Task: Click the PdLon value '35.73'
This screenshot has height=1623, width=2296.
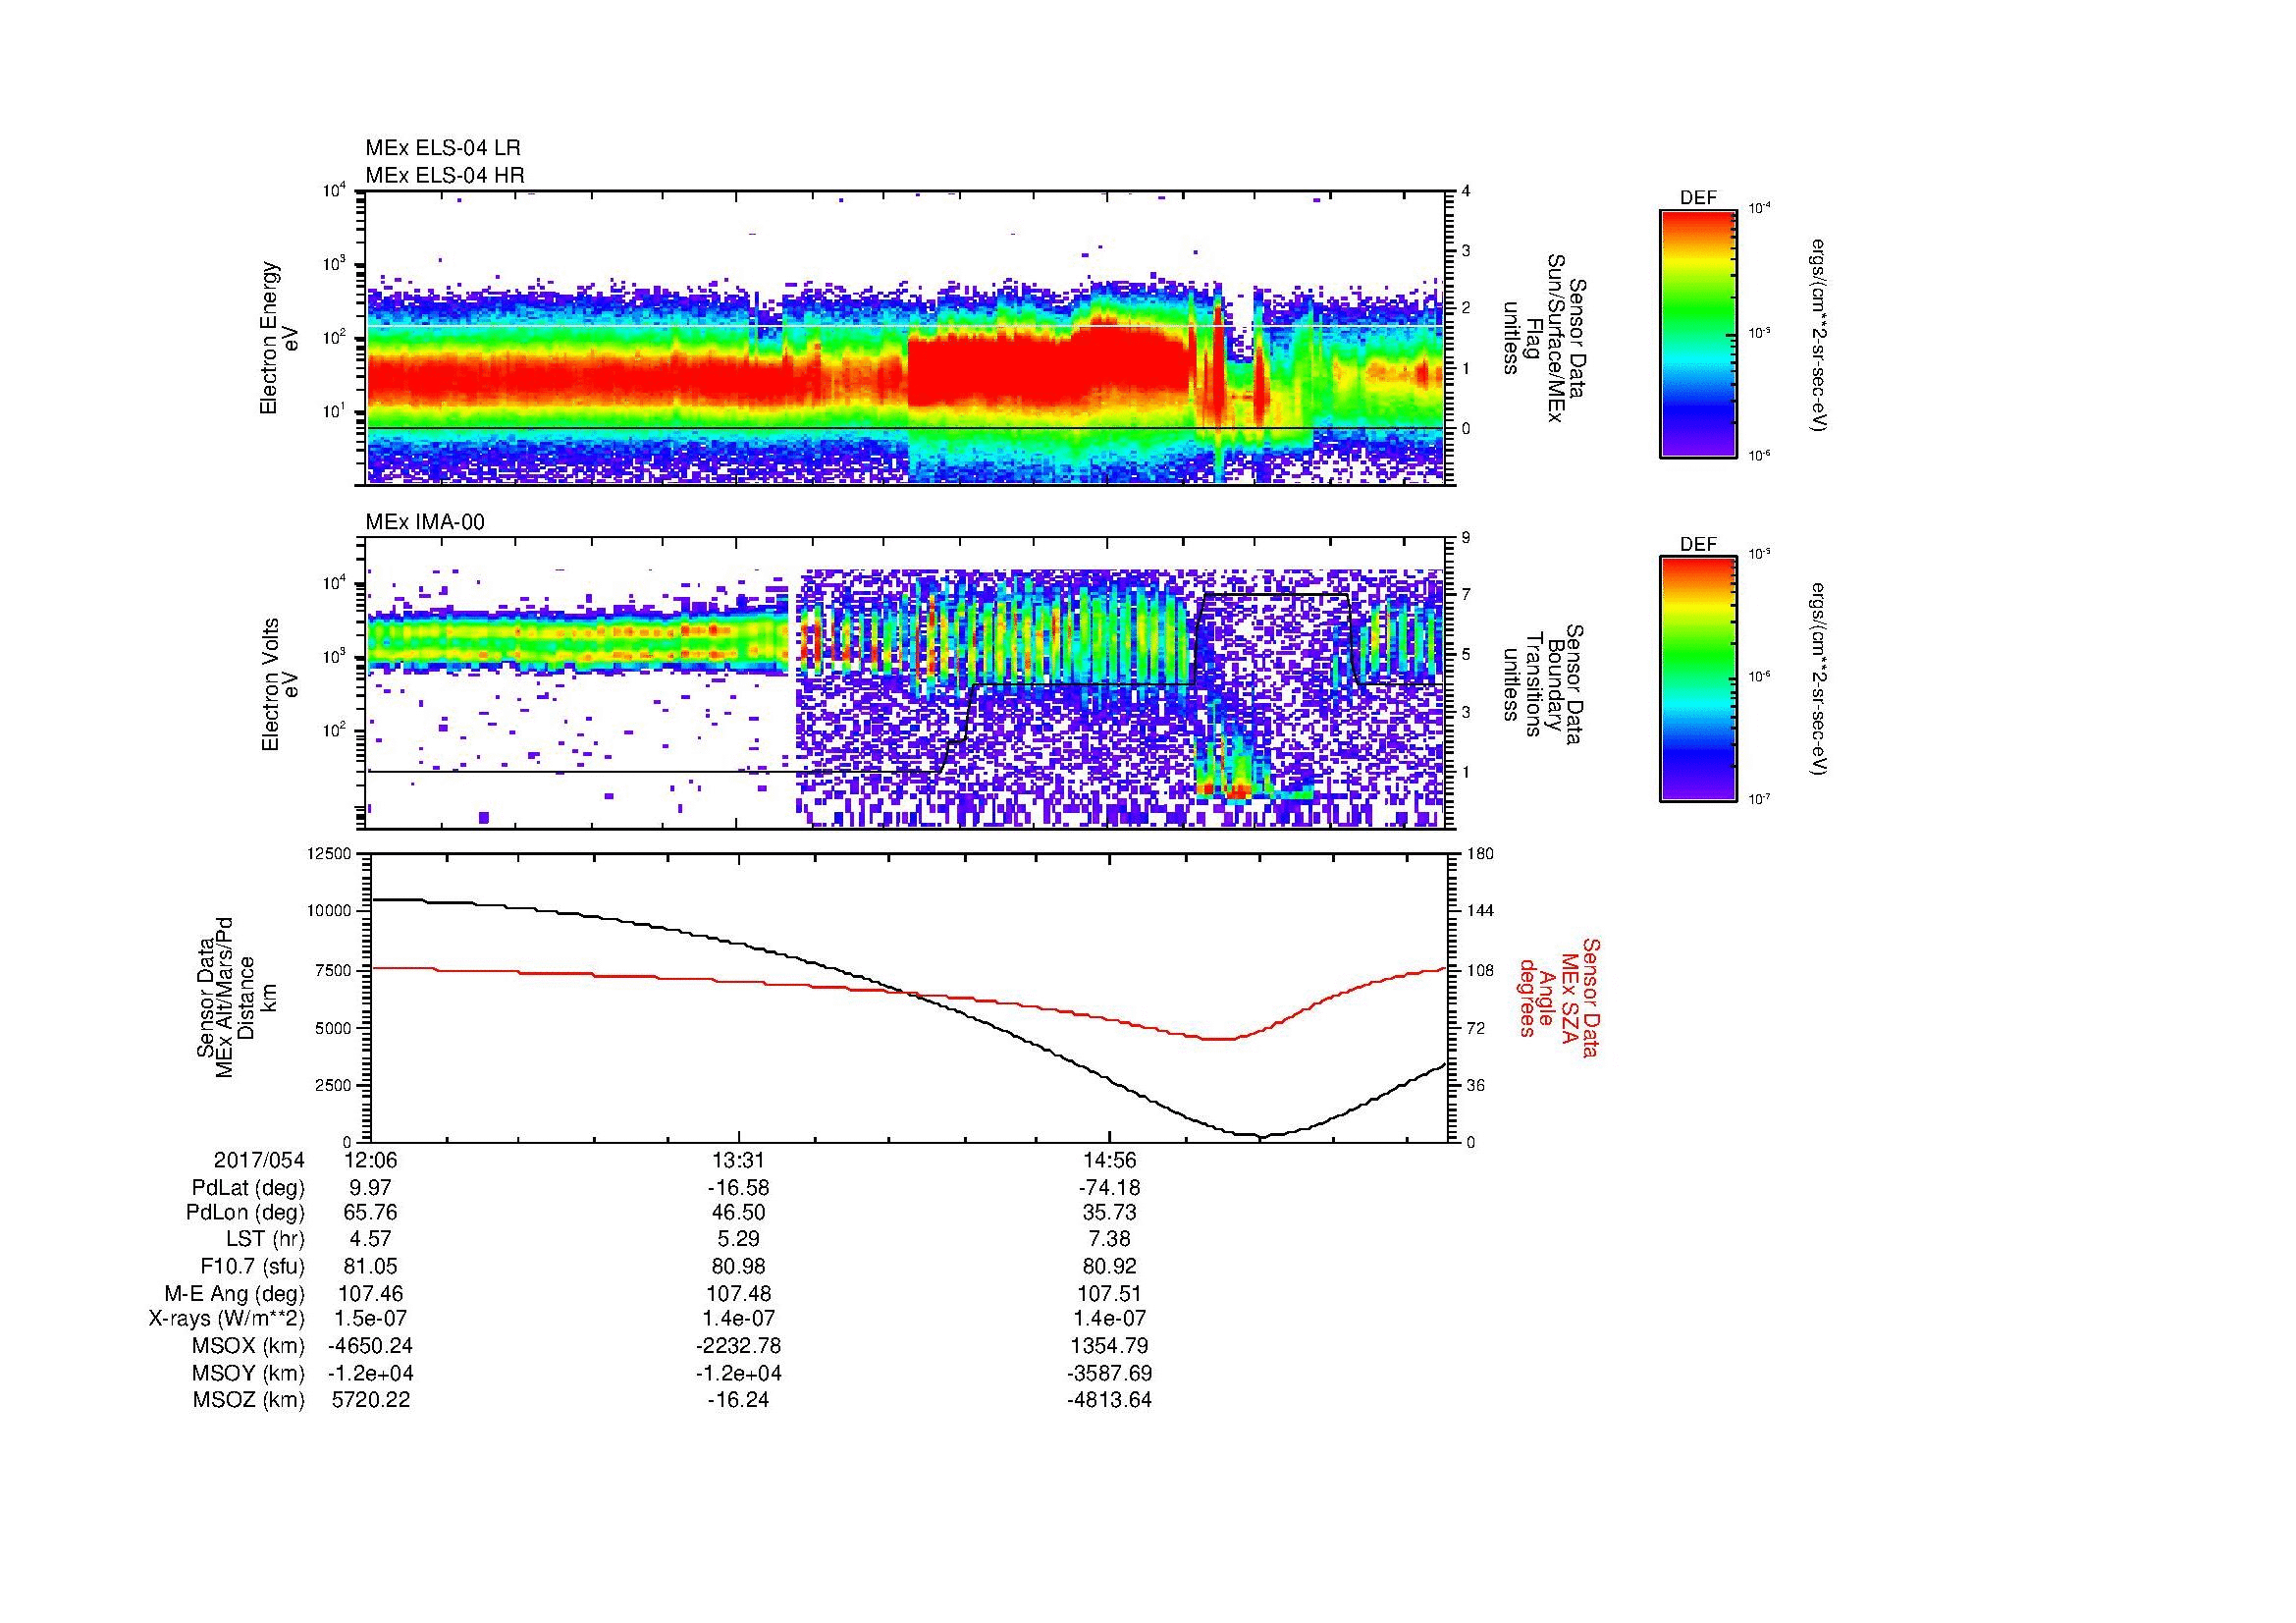Action: (x=1110, y=1213)
